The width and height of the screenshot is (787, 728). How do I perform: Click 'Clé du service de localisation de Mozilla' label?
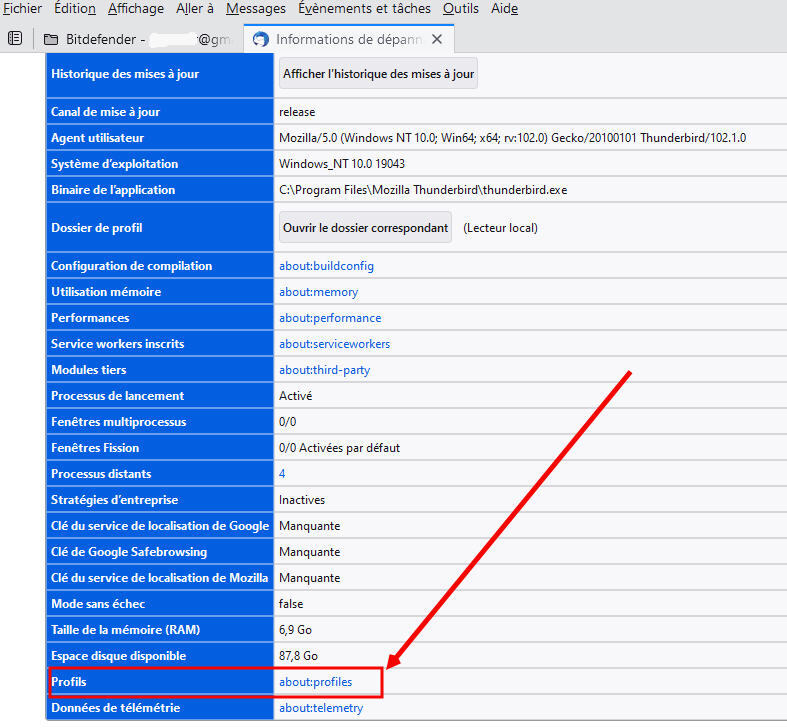coord(160,578)
